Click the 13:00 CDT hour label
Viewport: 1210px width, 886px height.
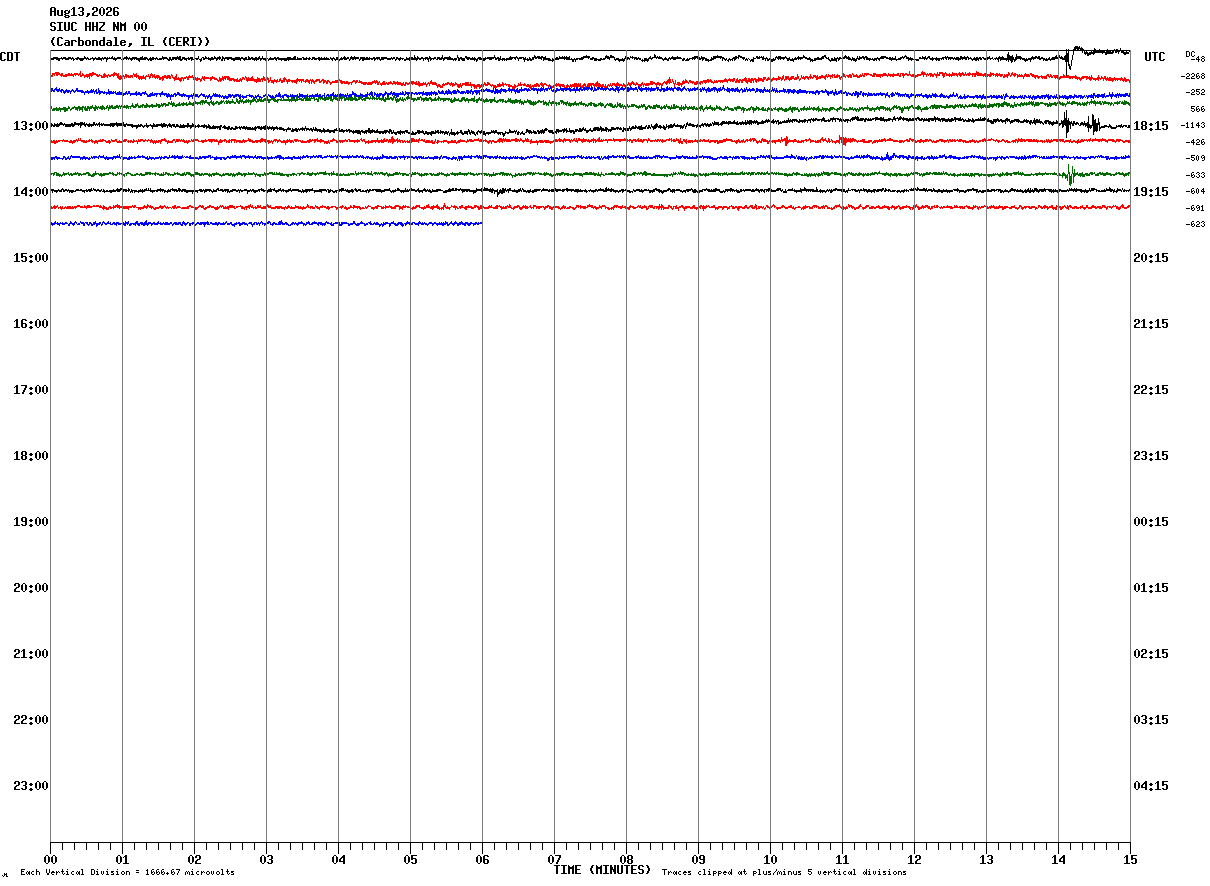pos(30,126)
